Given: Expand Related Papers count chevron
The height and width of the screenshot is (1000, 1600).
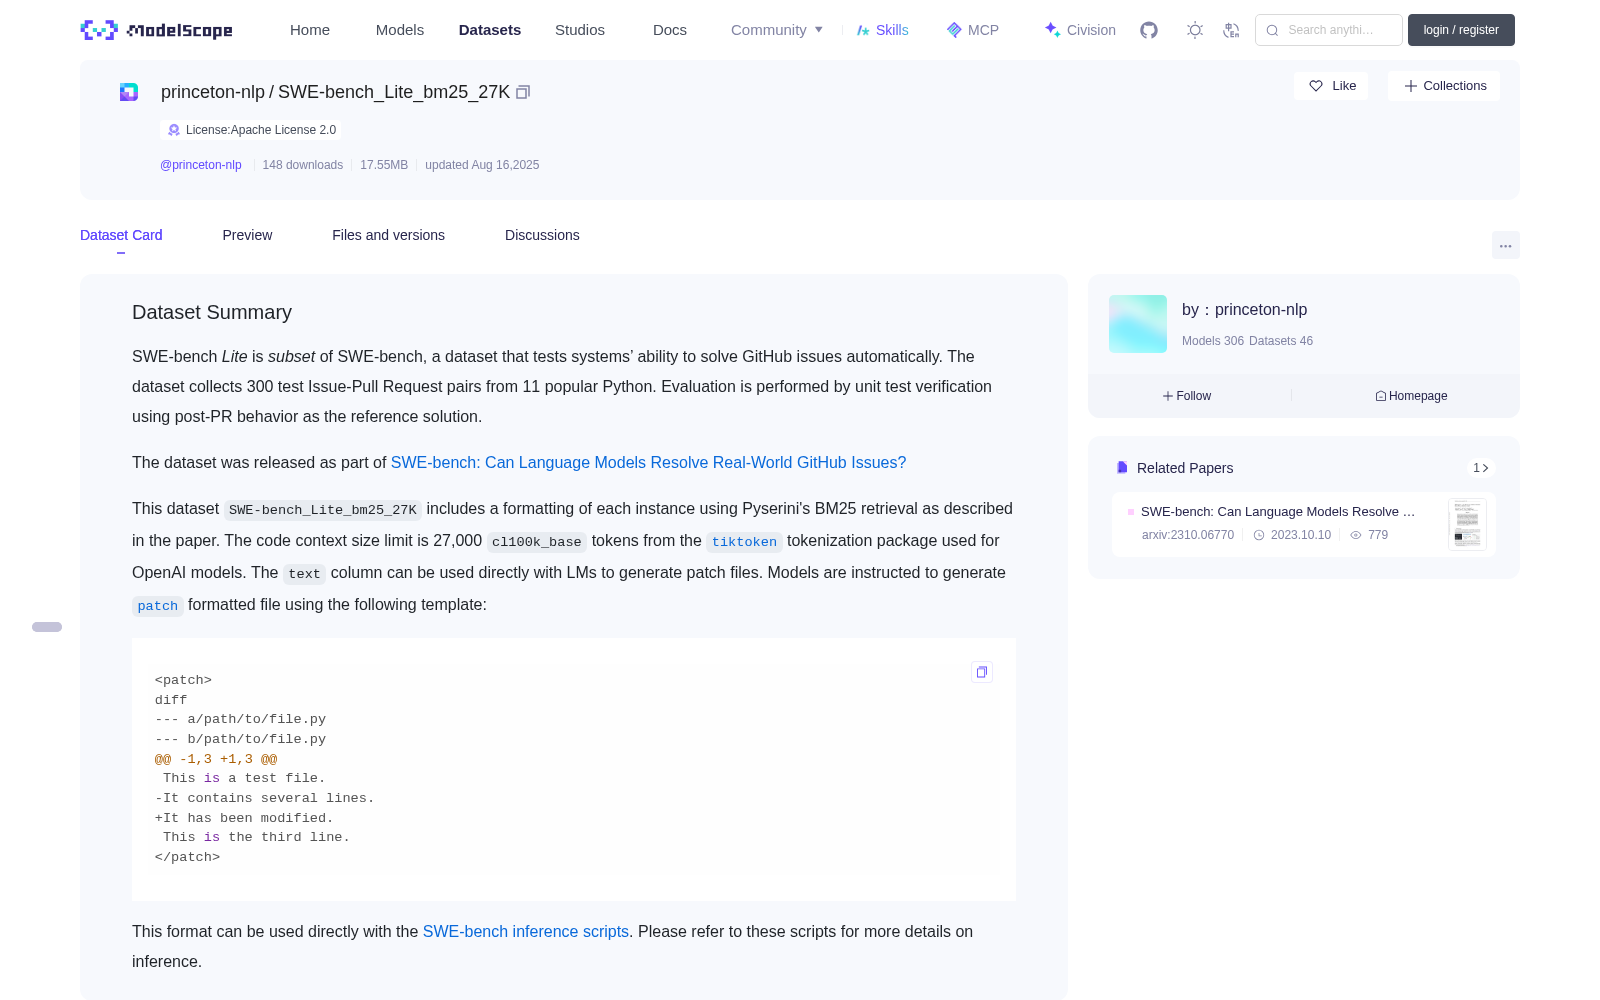Looking at the screenshot, I should (1481, 468).
